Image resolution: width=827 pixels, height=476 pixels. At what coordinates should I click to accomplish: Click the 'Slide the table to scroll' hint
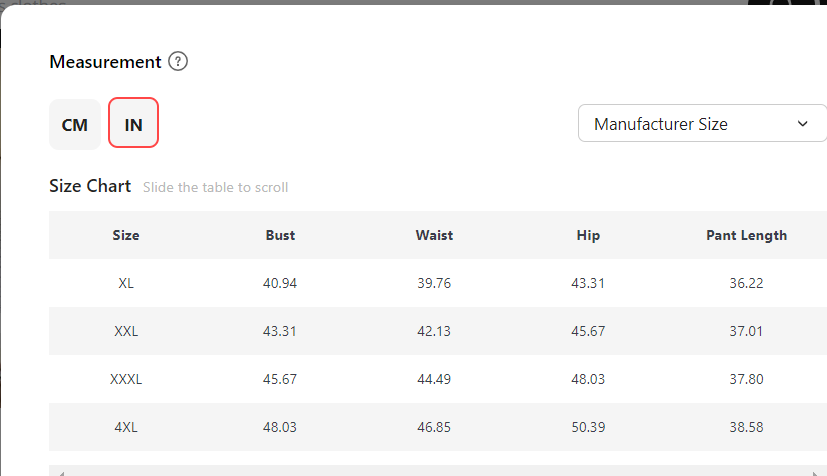point(215,188)
